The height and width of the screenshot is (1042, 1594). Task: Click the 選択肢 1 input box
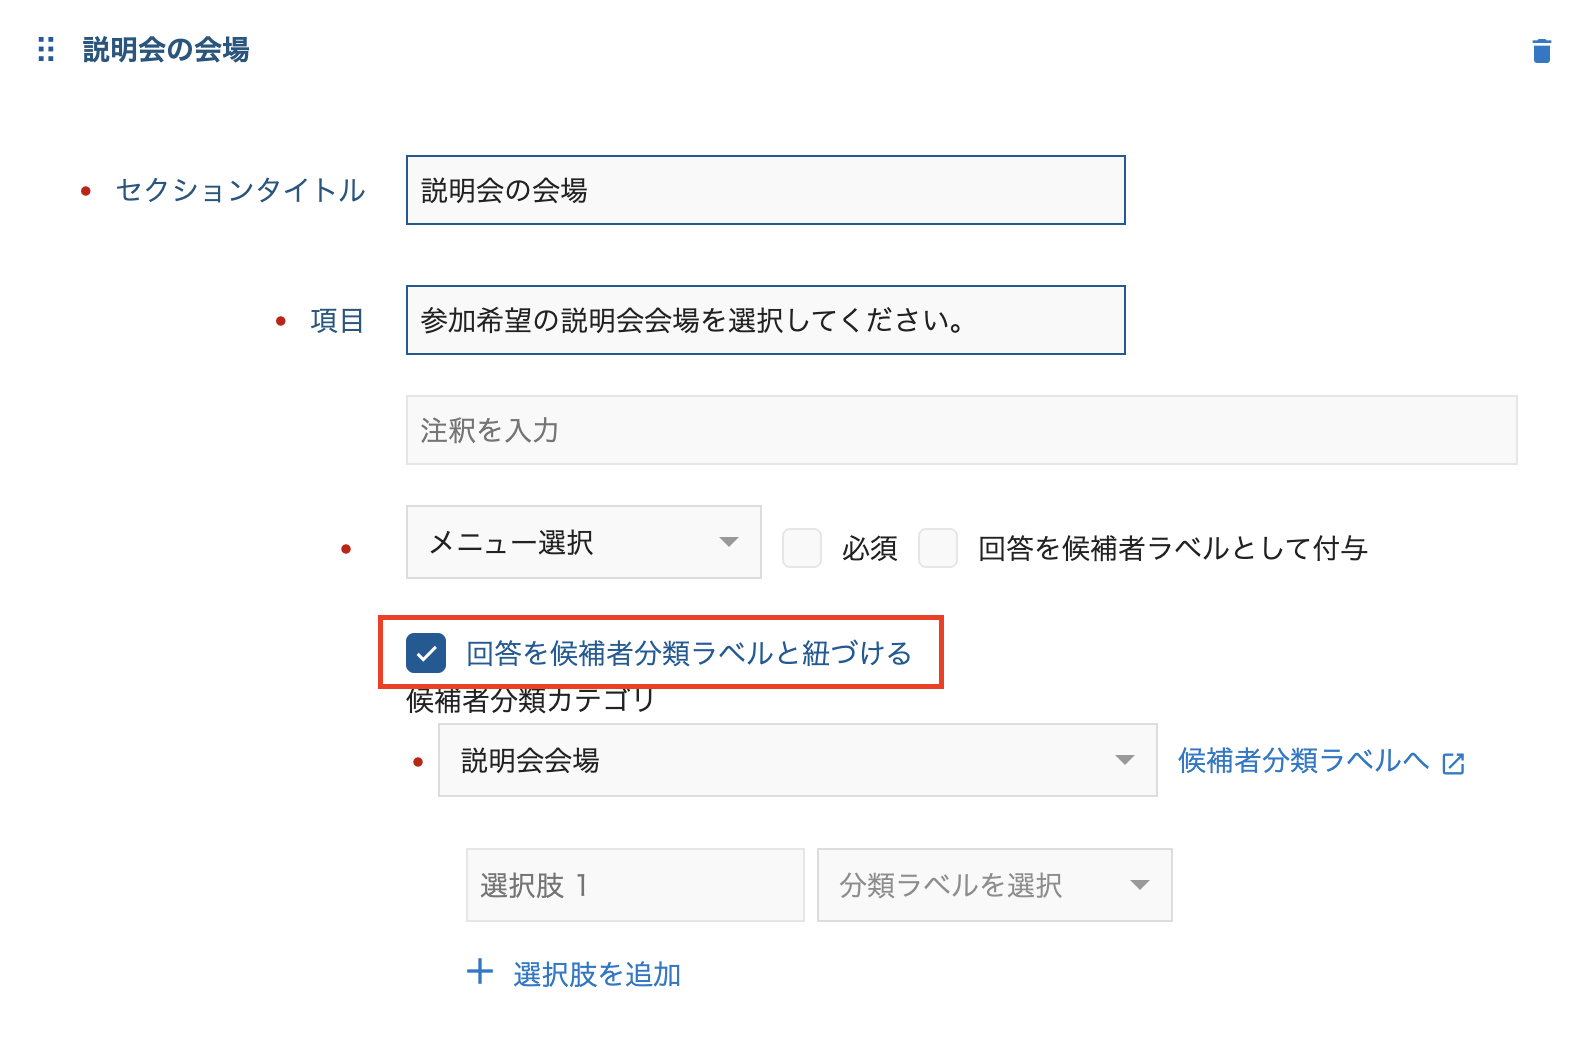point(634,884)
